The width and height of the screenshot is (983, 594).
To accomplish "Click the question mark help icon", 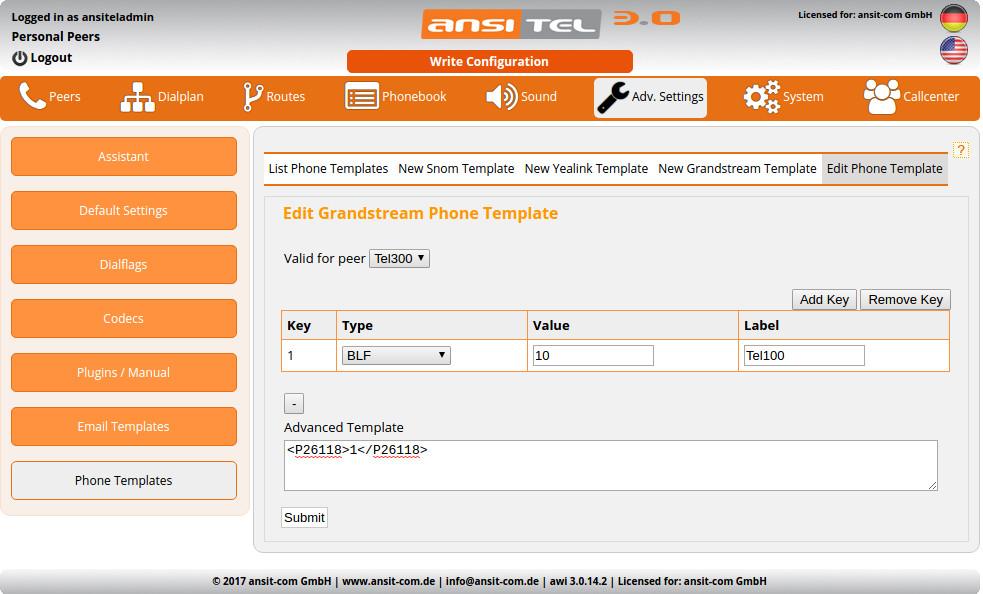I will click(x=962, y=148).
